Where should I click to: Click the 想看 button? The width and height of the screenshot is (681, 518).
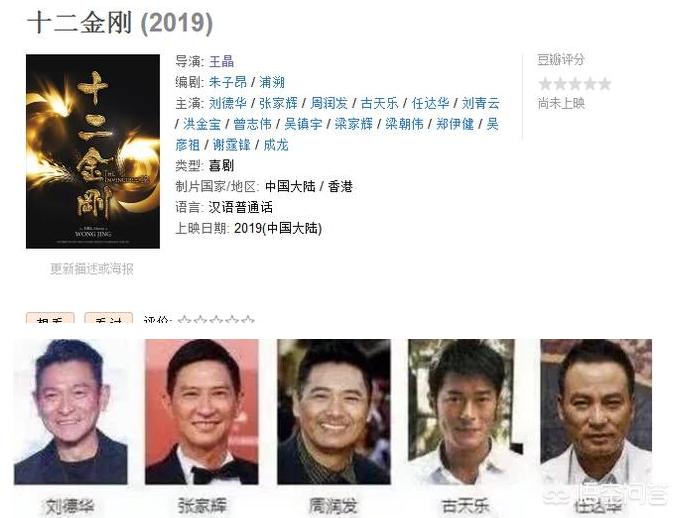50,318
